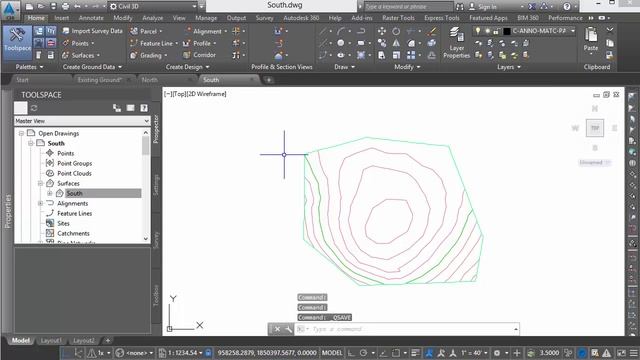Open the Prospector tab of Toolspace
The image size is (640, 360).
(x=156, y=129)
